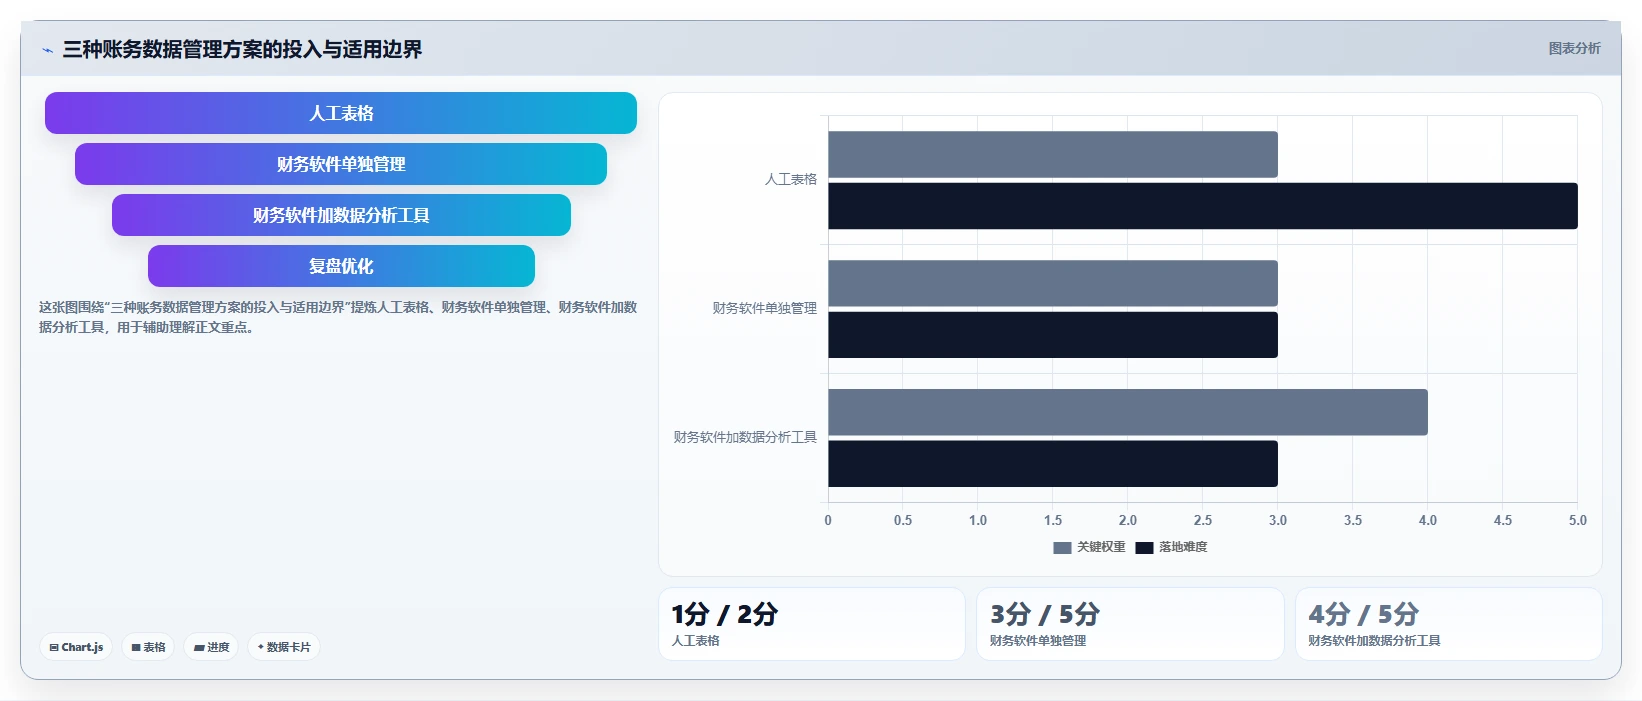This screenshot has width=1642, height=701.
Task: Click the 图表分析 label in header
Action: [x=1574, y=48]
